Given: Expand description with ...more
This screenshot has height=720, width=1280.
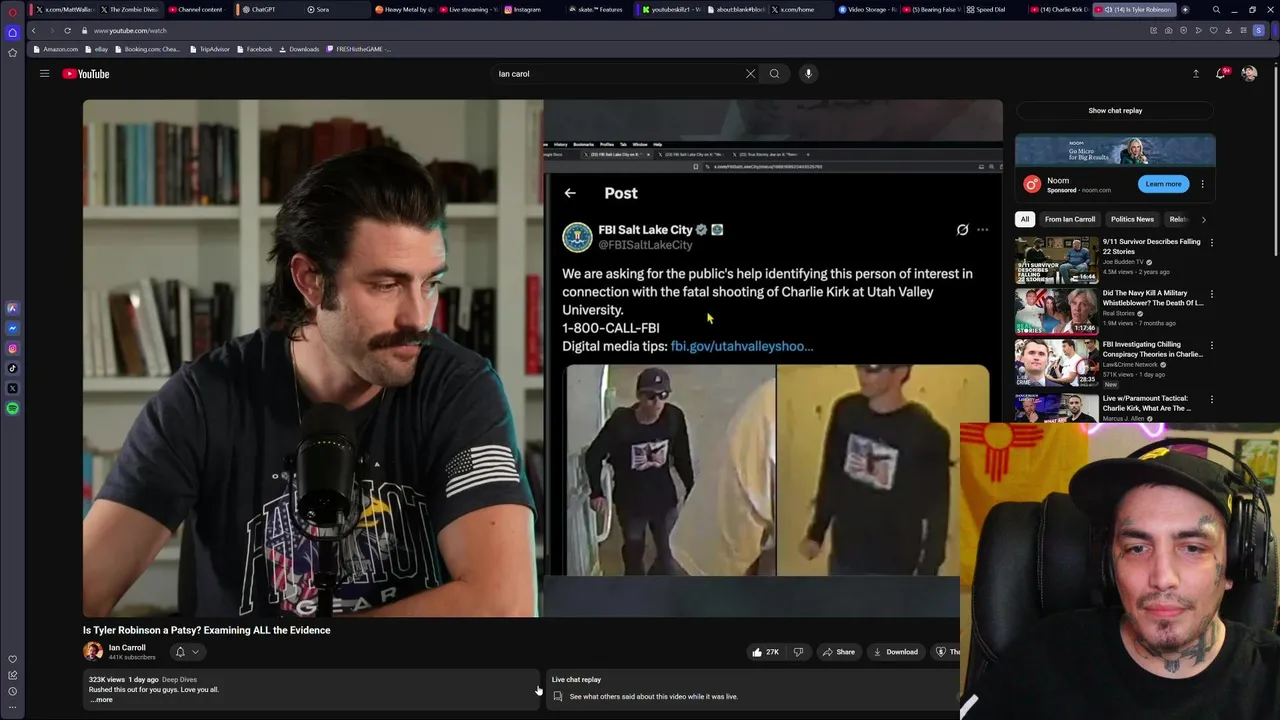Looking at the screenshot, I should click(x=101, y=700).
